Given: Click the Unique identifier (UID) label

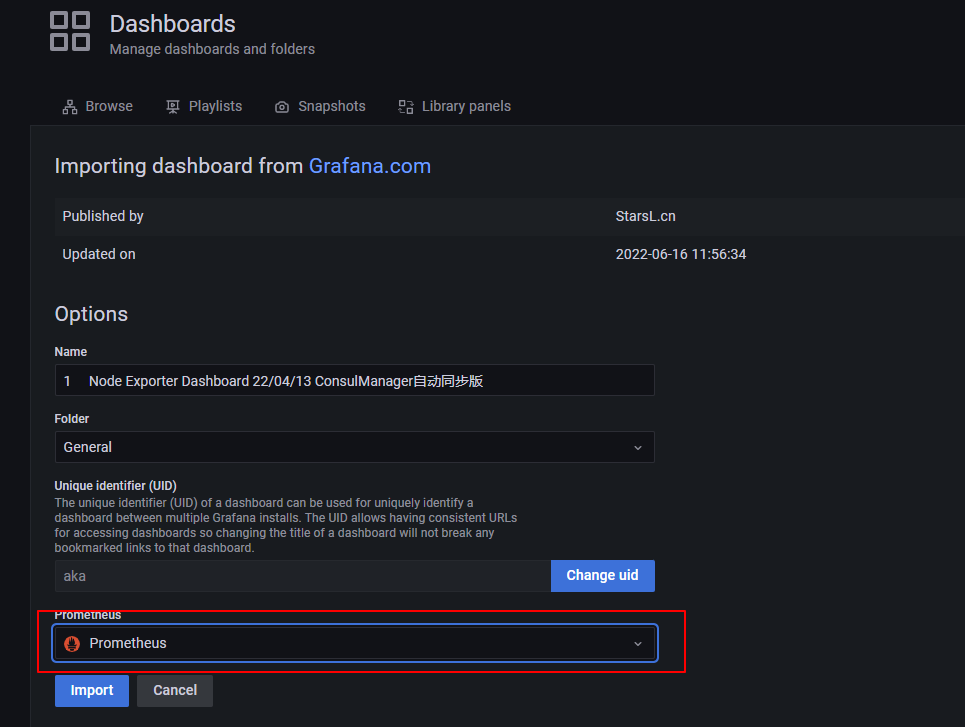Looking at the screenshot, I should 115,486.
